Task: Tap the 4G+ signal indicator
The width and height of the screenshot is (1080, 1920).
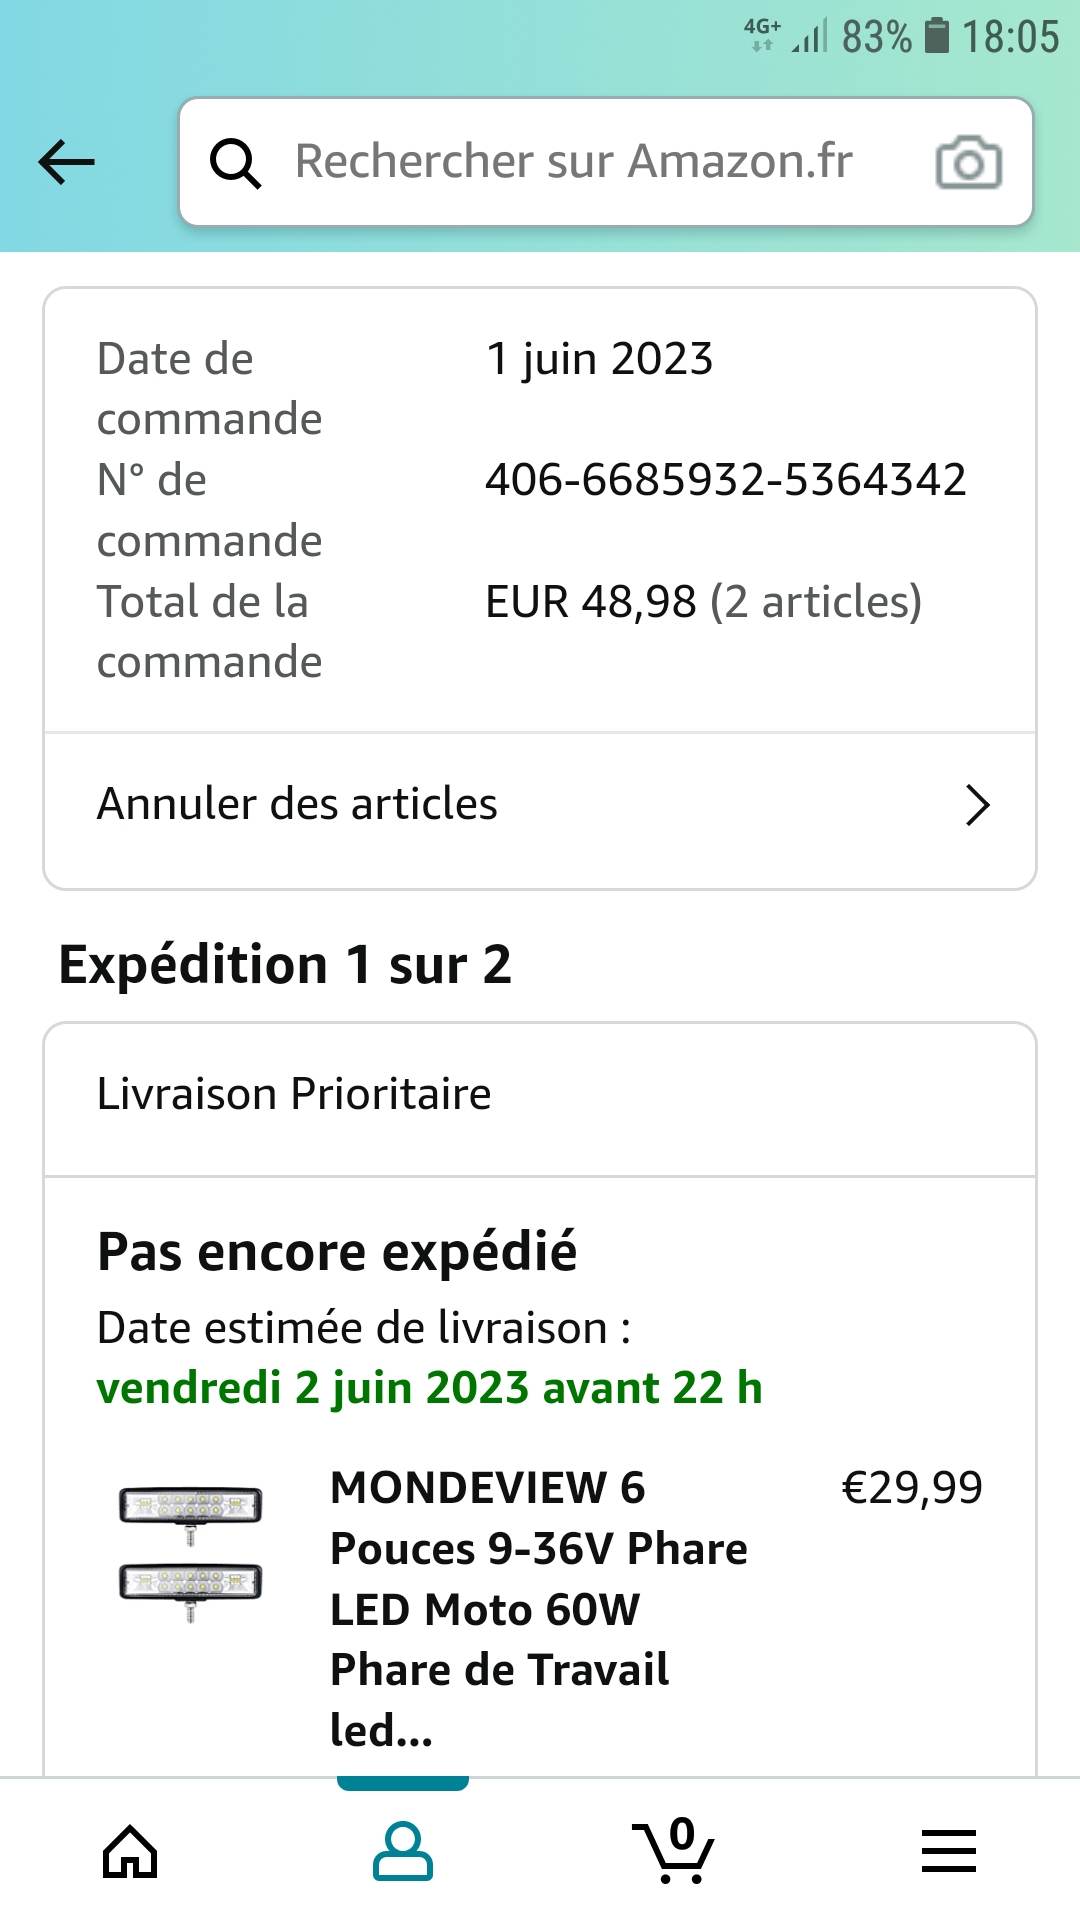Action: click(x=763, y=34)
